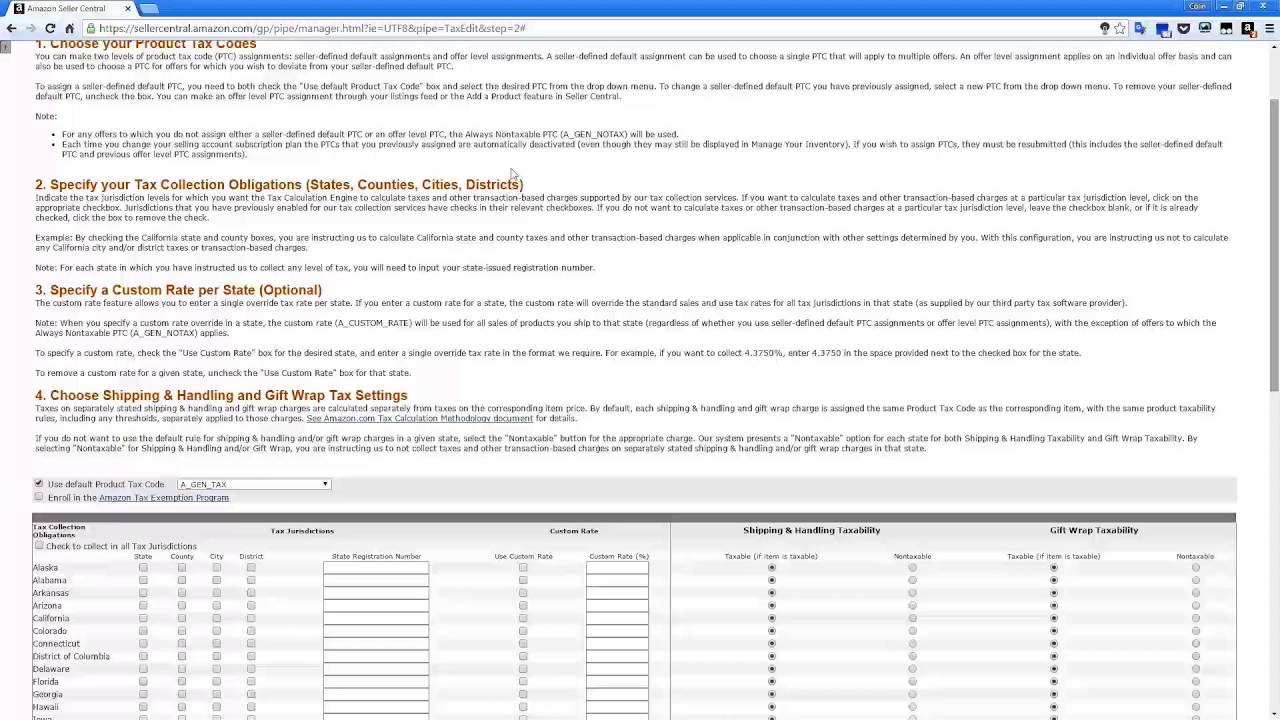Check the State box for Alaska
Viewport: 1280px width, 720px height.
143,567
